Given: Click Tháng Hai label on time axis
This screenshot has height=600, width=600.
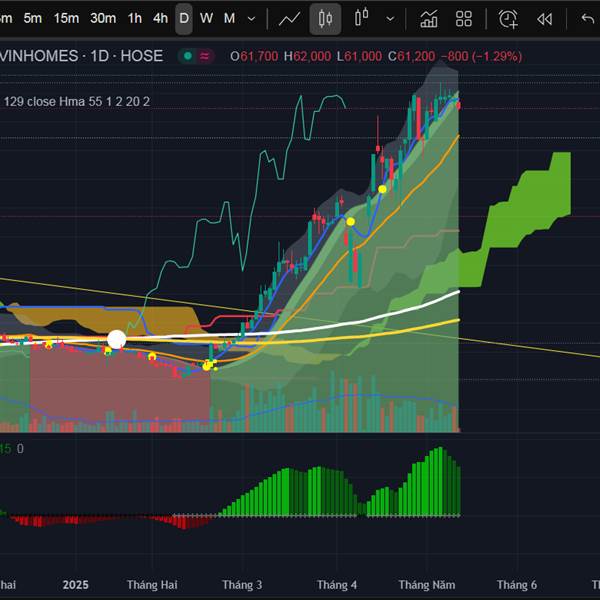Looking at the screenshot, I should pos(152,585).
